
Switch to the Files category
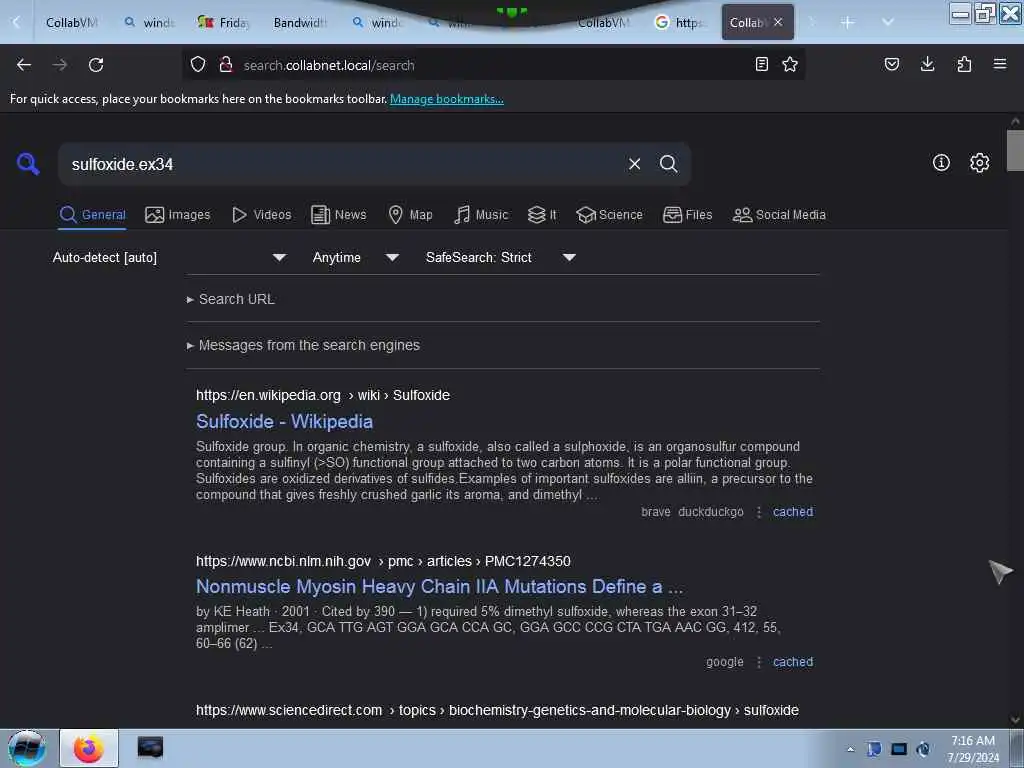[687, 215]
